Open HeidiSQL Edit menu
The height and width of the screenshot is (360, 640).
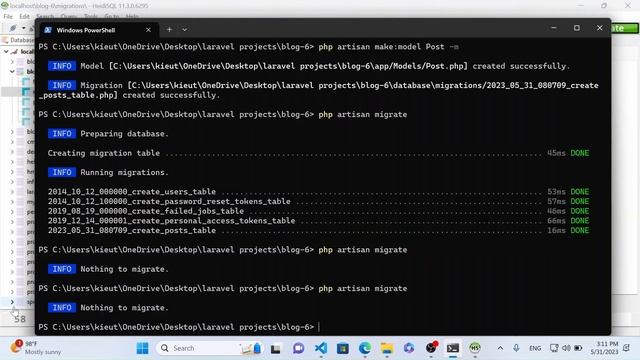[x=24, y=16]
